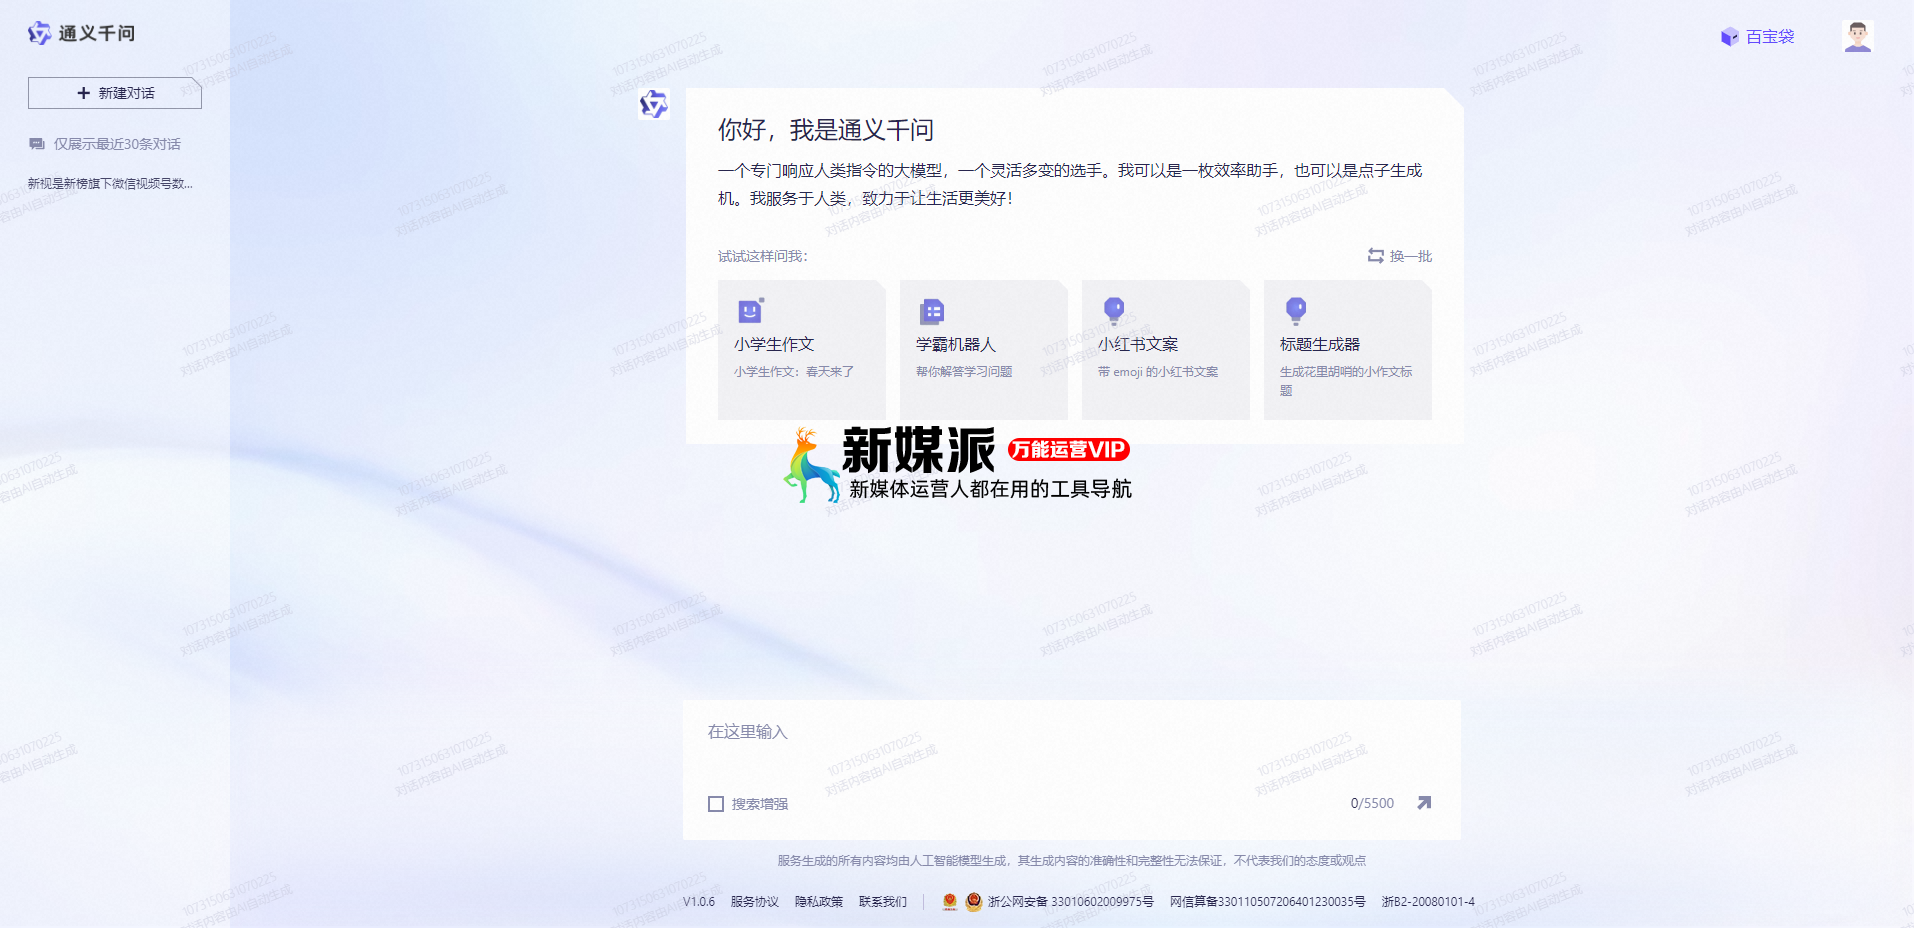Select the 标题生成器 suggestion card
Image resolution: width=1914 pixels, height=928 pixels.
pos(1348,350)
